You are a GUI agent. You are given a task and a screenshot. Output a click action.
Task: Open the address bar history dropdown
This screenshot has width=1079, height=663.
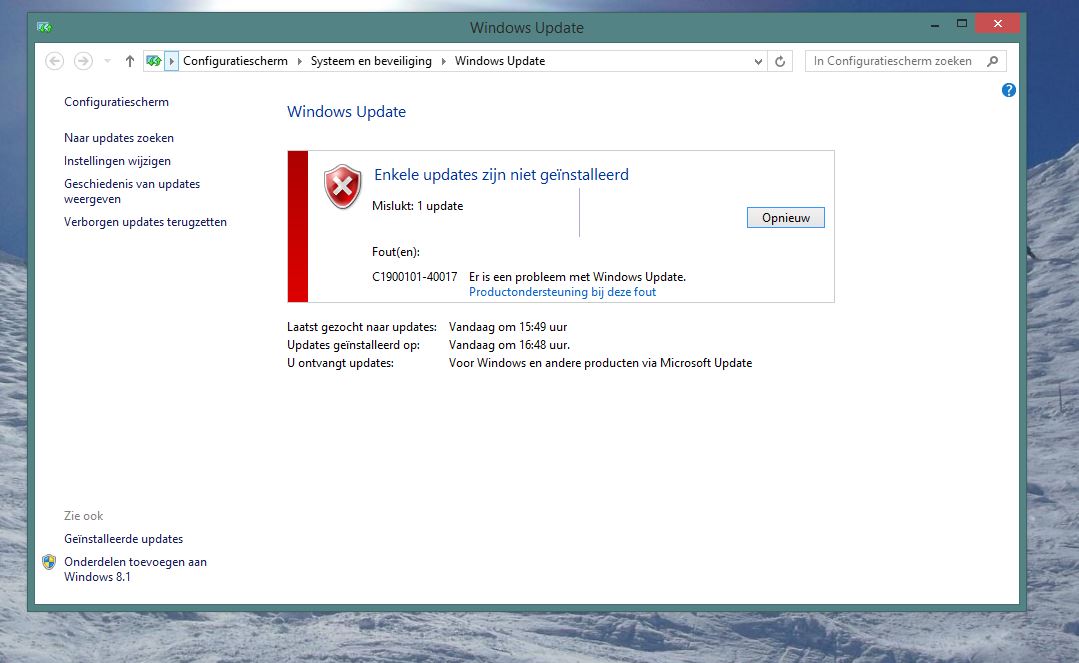pyautogui.click(x=758, y=61)
